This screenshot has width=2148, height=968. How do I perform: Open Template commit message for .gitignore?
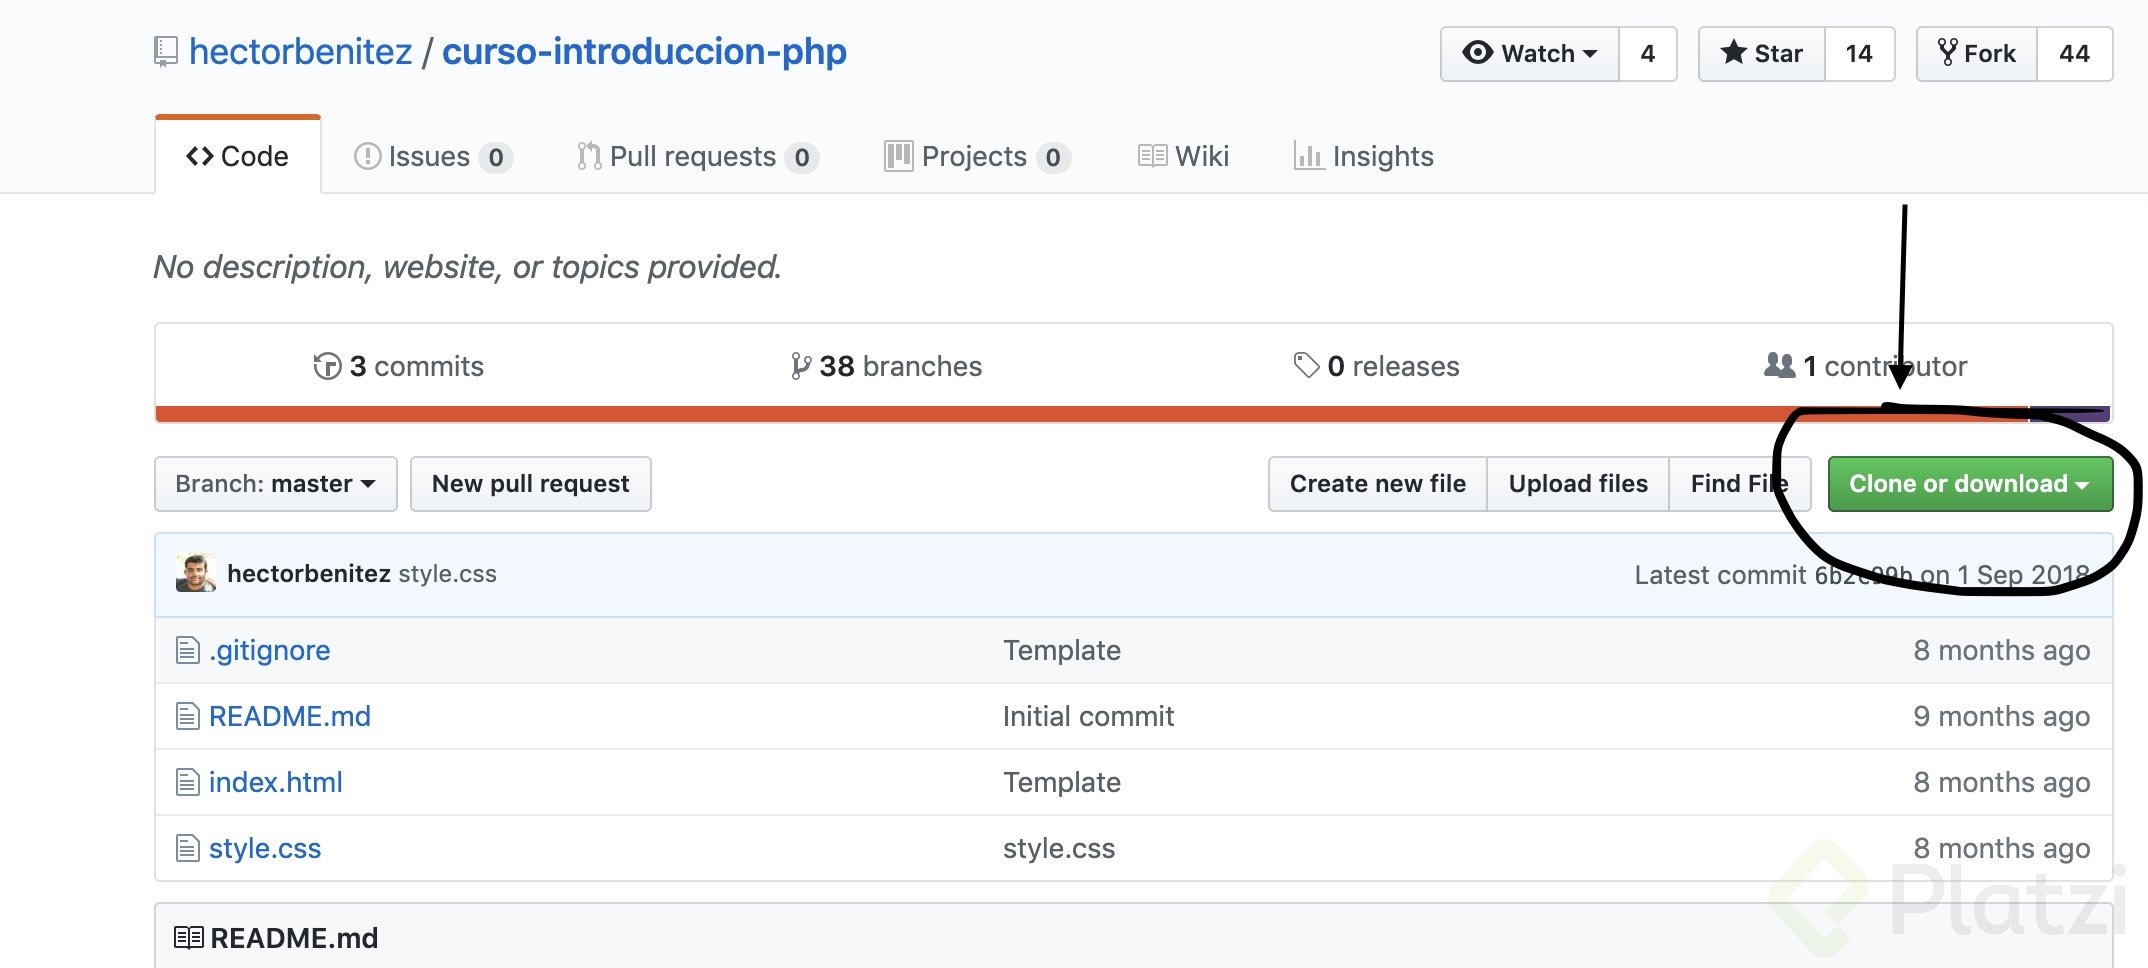(1062, 650)
